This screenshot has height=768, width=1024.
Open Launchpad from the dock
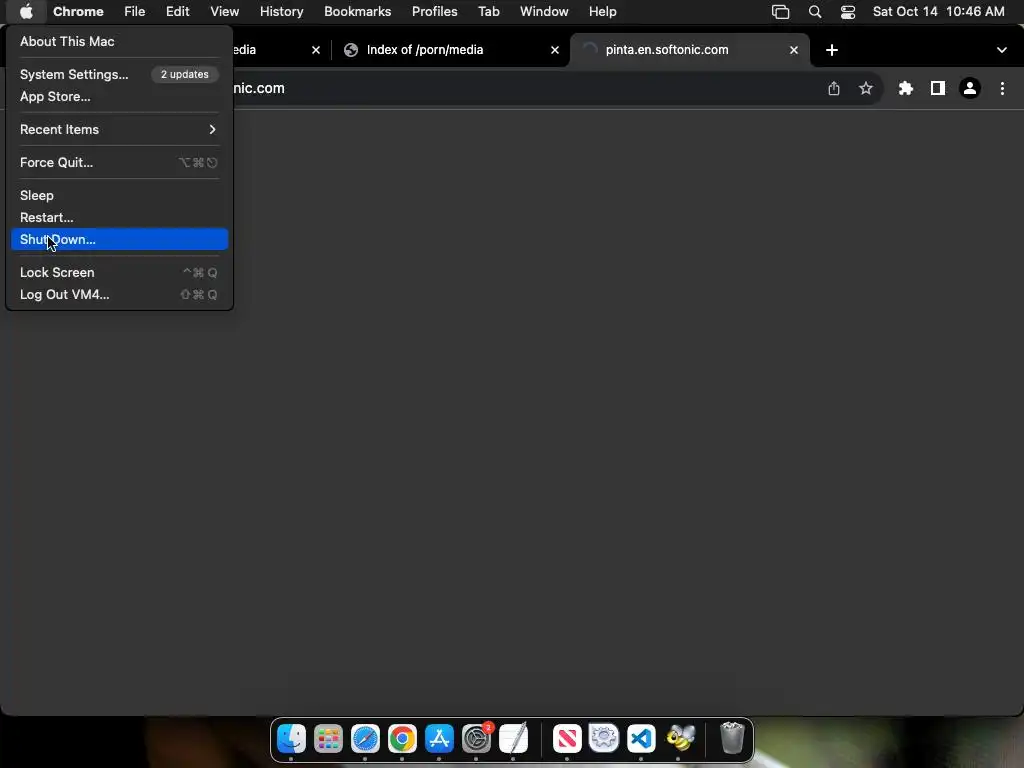click(328, 739)
